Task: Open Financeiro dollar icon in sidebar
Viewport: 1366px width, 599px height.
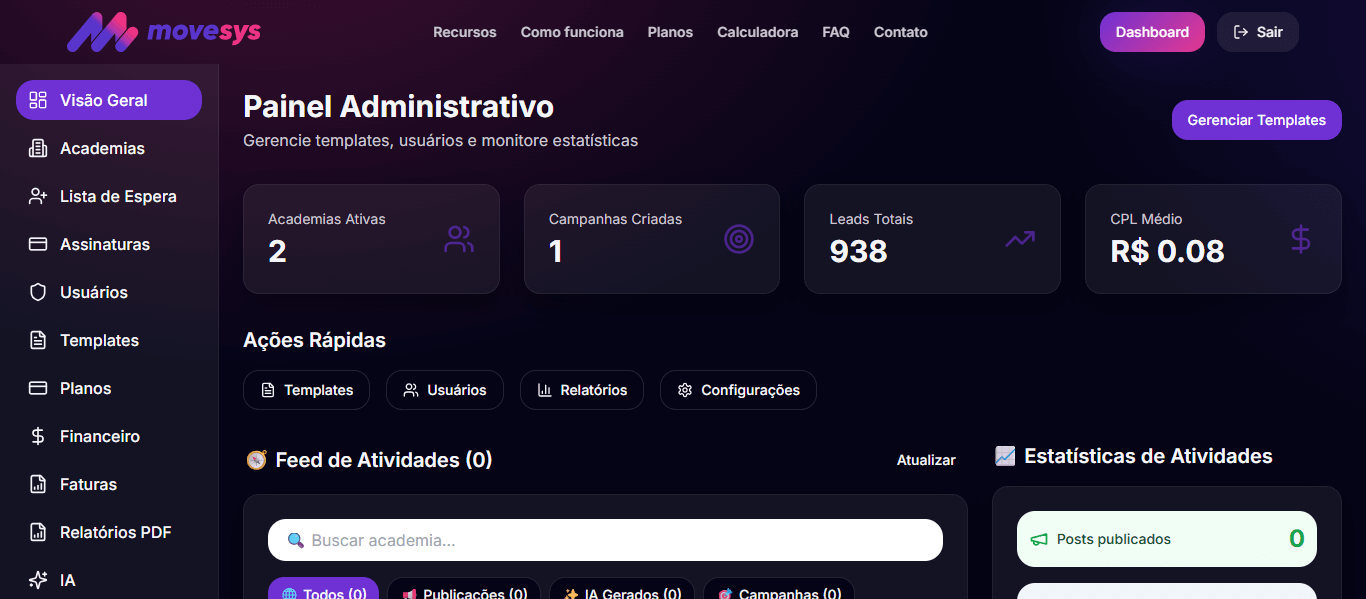Action: (x=38, y=436)
